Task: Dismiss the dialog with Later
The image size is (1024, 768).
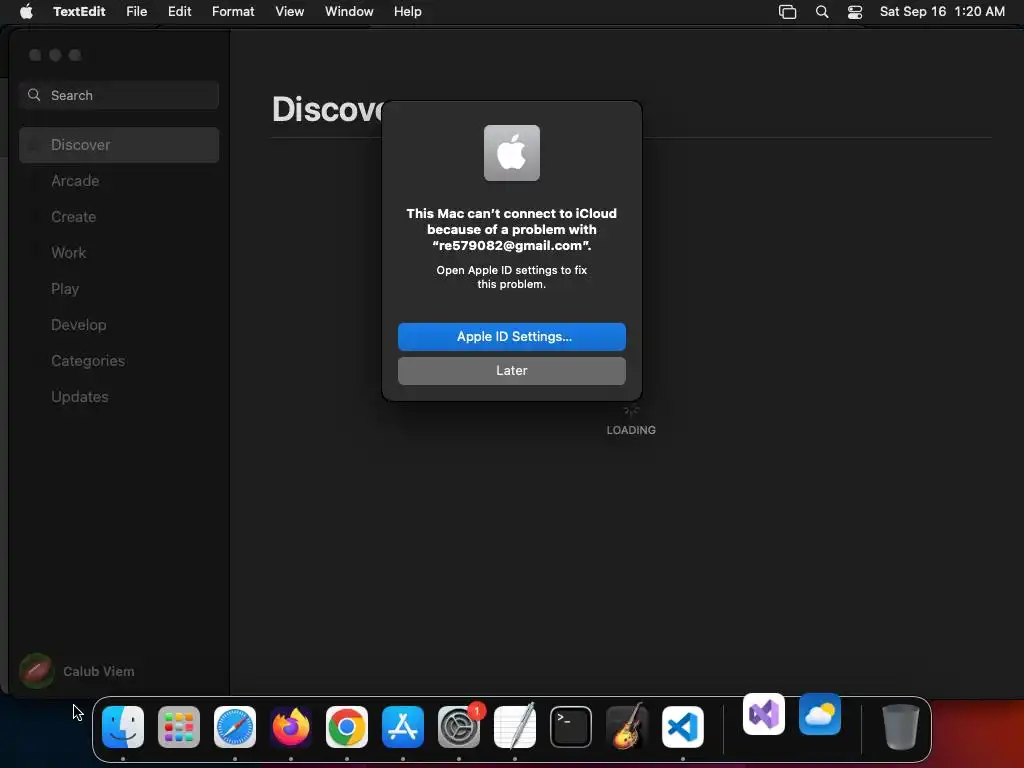Action: pos(512,370)
